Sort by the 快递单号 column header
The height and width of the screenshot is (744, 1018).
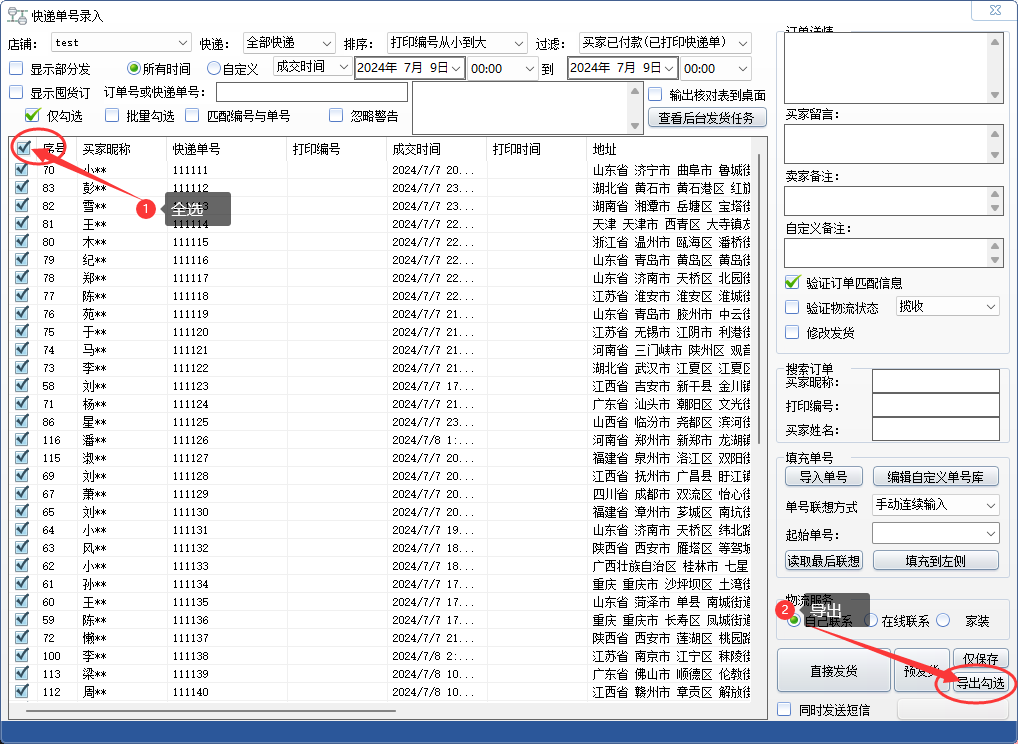click(x=226, y=149)
